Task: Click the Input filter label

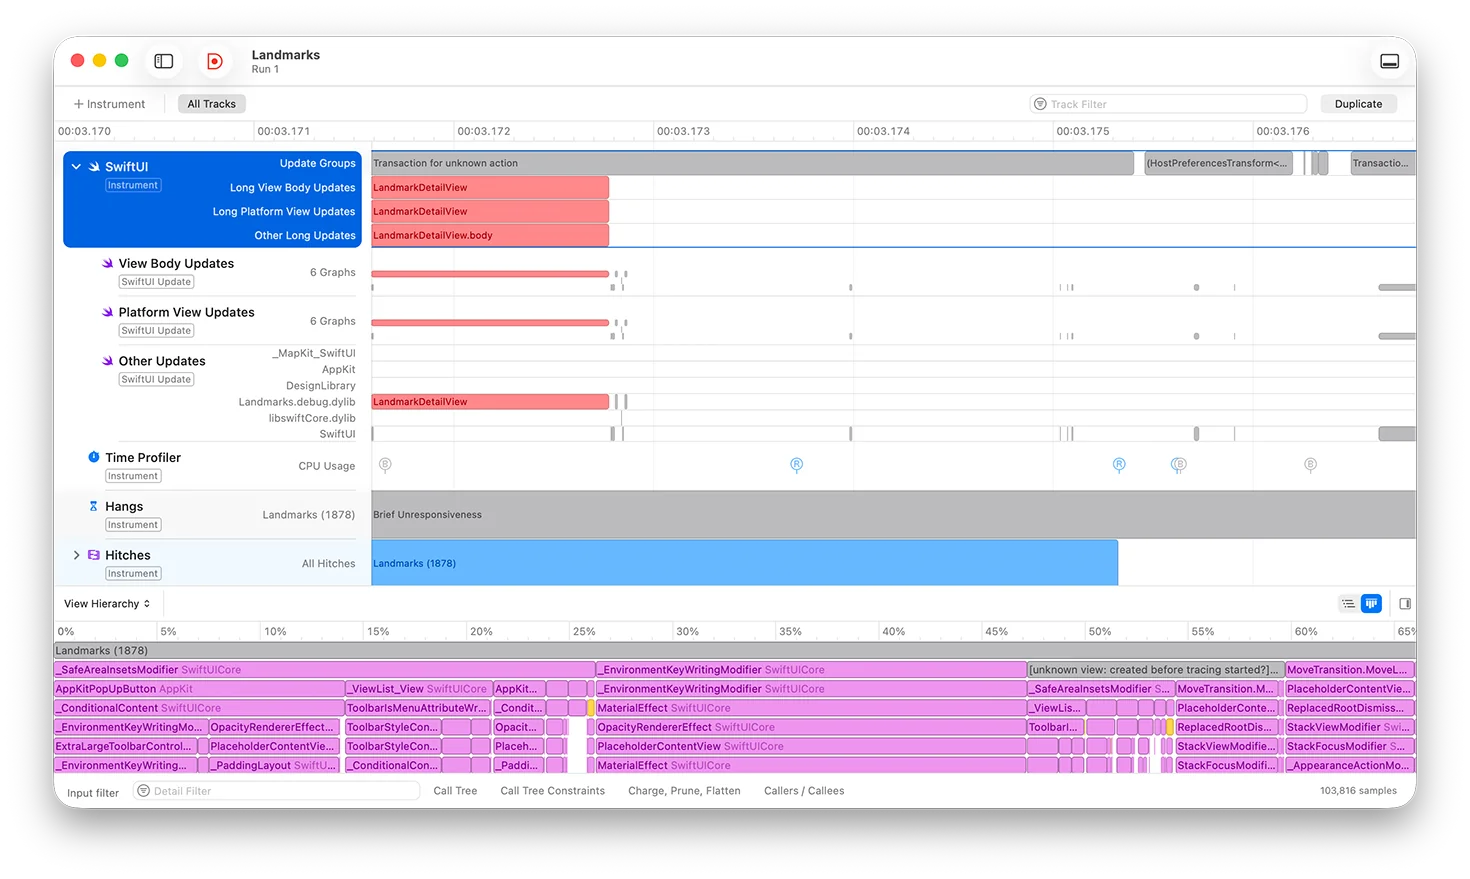Action: click(x=93, y=793)
